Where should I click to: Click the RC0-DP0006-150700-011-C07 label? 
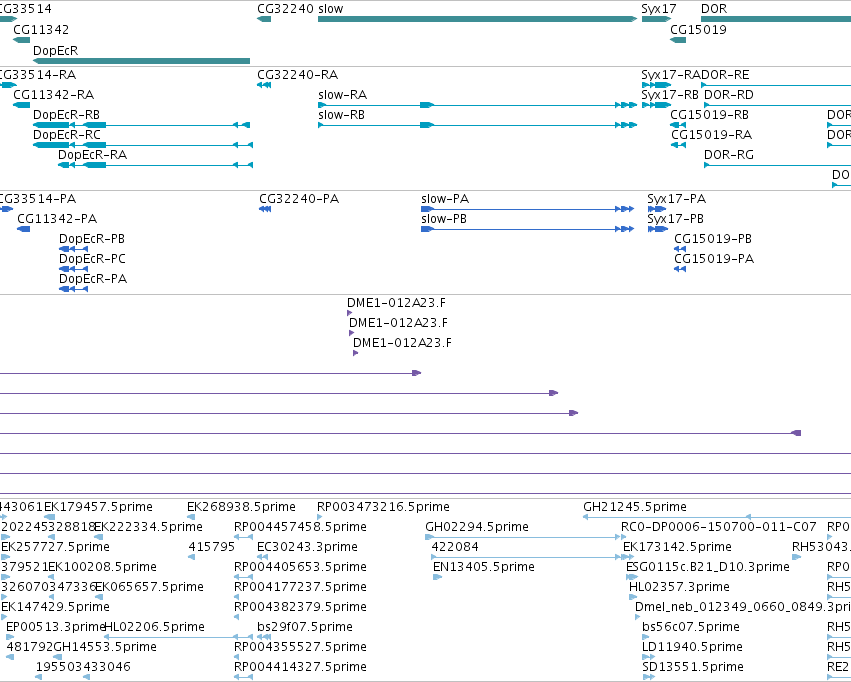pos(719,527)
